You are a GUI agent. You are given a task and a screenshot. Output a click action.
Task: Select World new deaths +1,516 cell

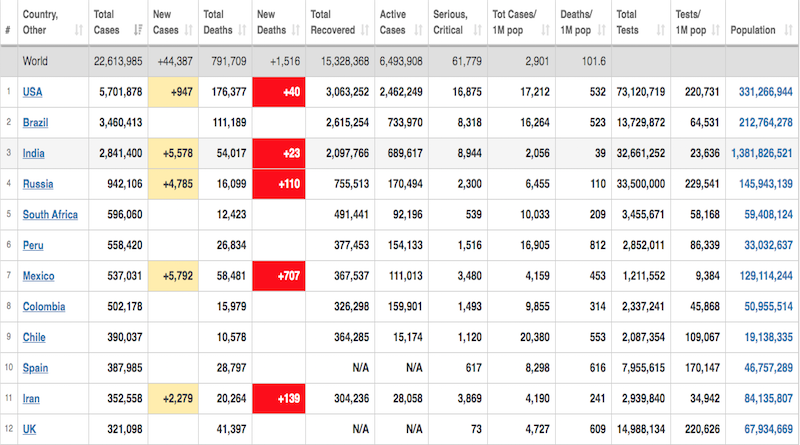[x=279, y=61]
